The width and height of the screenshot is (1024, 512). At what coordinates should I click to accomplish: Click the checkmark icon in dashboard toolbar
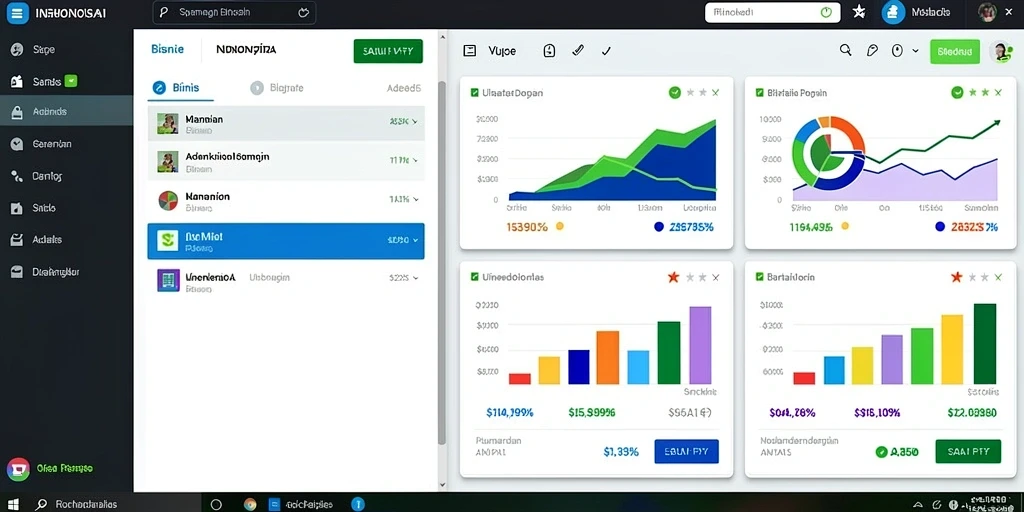[x=606, y=51]
